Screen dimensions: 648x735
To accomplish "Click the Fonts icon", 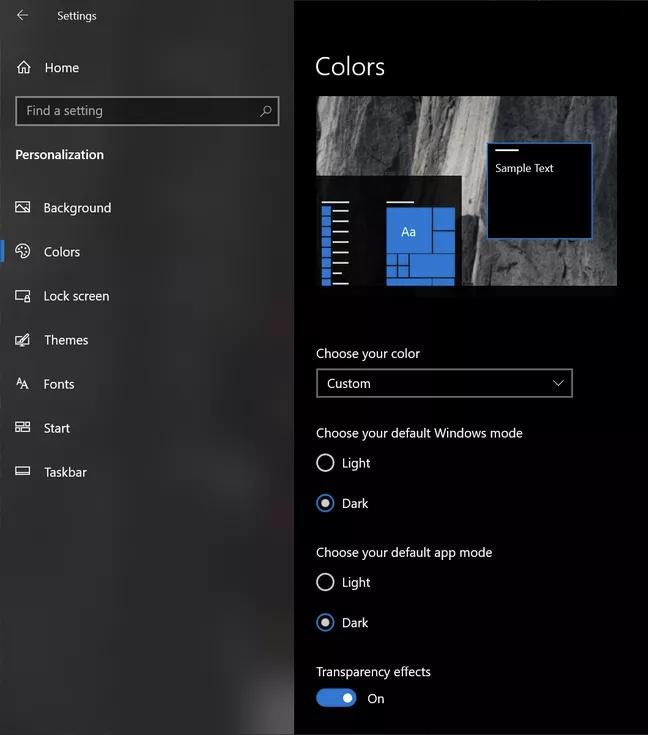I will pyautogui.click(x=22, y=384).
